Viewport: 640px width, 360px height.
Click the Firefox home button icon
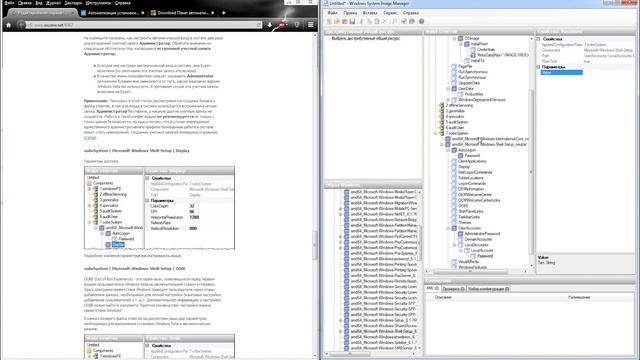(x=8, y=25)
